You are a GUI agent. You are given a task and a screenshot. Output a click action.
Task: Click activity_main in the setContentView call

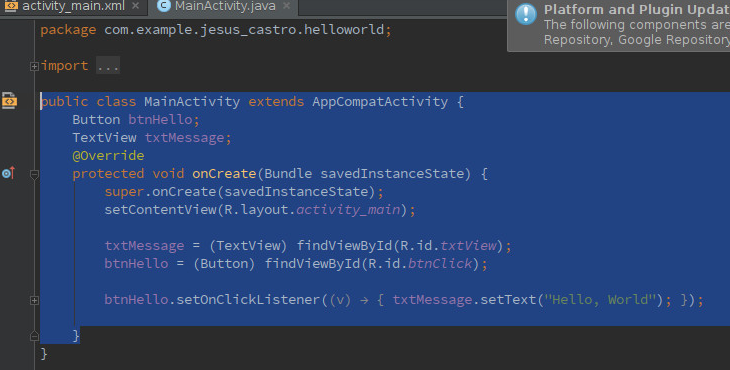[x=348, y=210]
